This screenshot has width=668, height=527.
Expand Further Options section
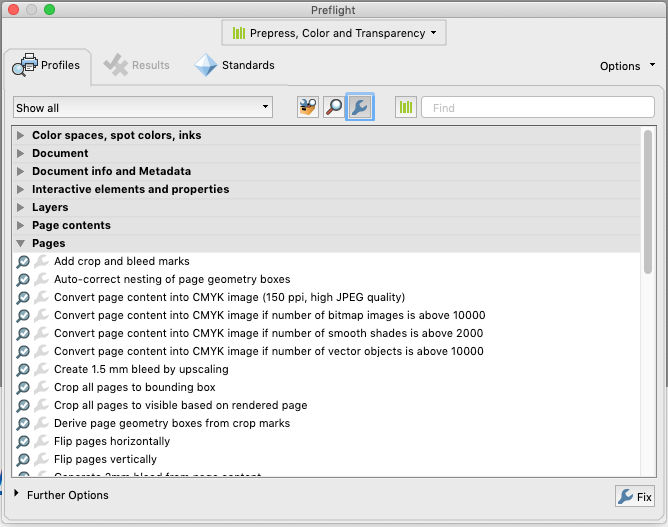coord(16,493)
